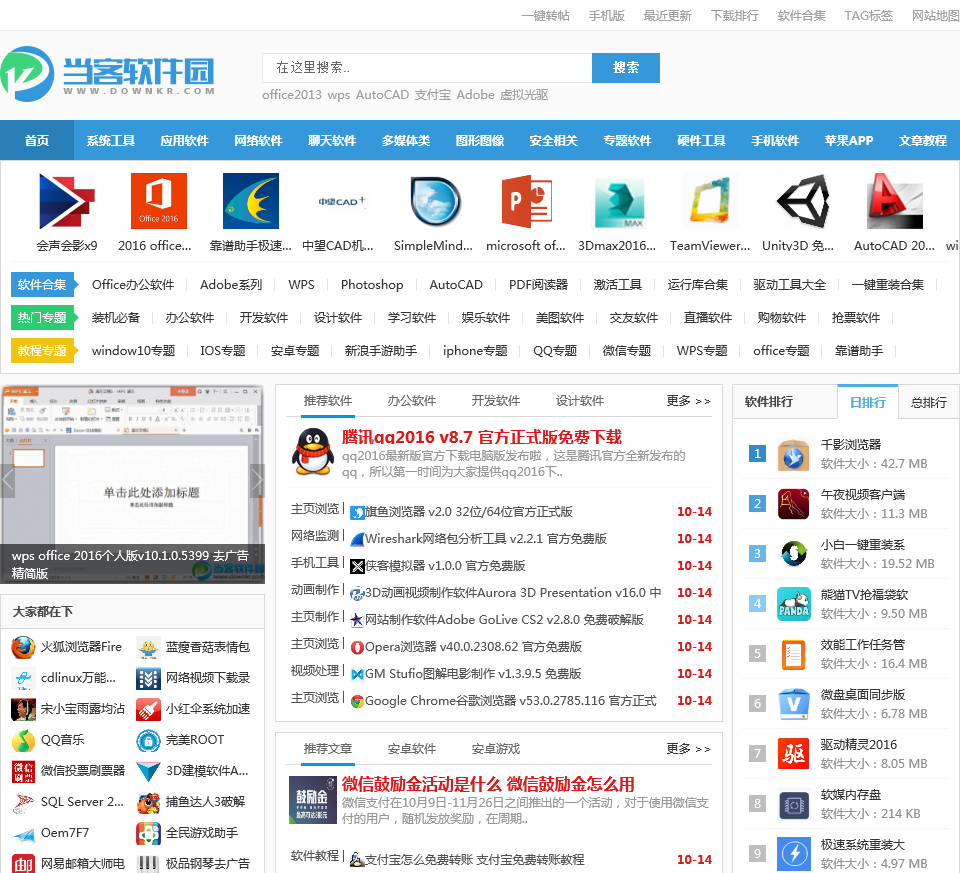
Task: Open 腾讯qq2016 v8.7 download headline
Action: (x=482, y=437)
